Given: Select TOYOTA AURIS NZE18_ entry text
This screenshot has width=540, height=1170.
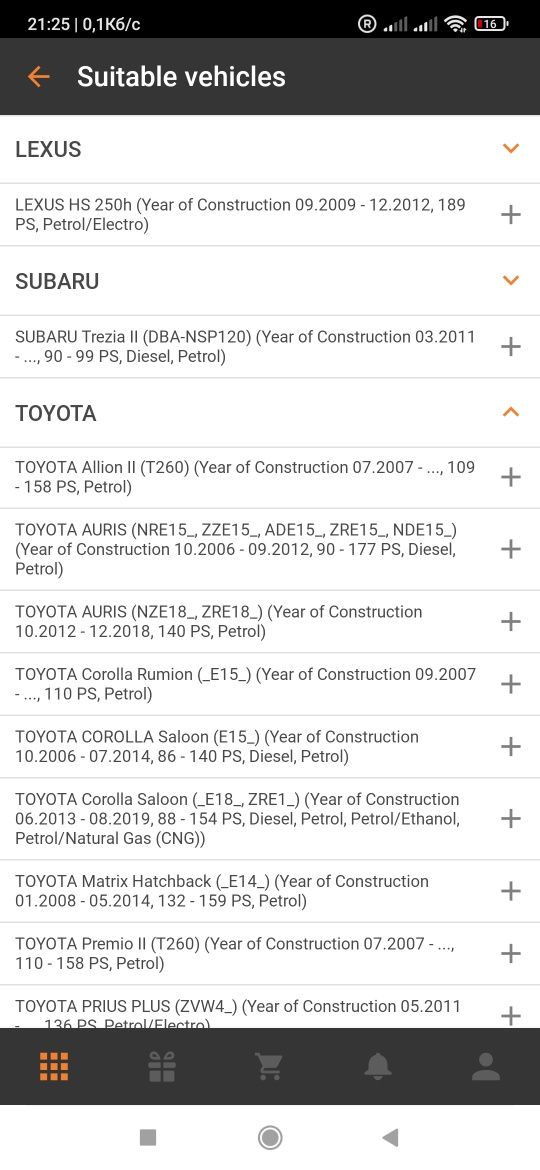Looking at the screenshot, I should click(219, 622).
